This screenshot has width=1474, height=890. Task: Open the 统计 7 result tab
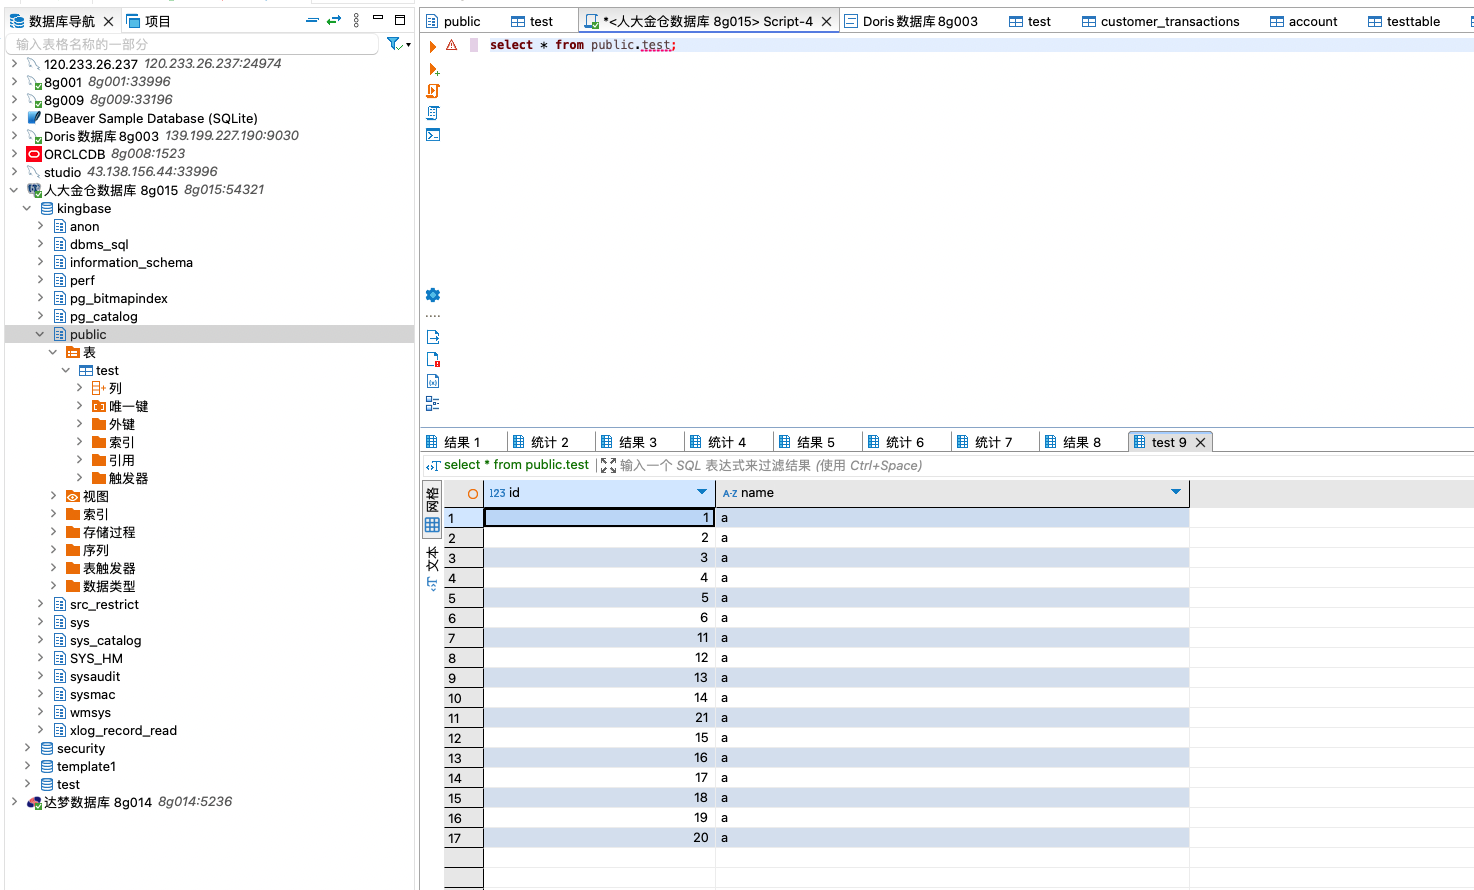984,442
